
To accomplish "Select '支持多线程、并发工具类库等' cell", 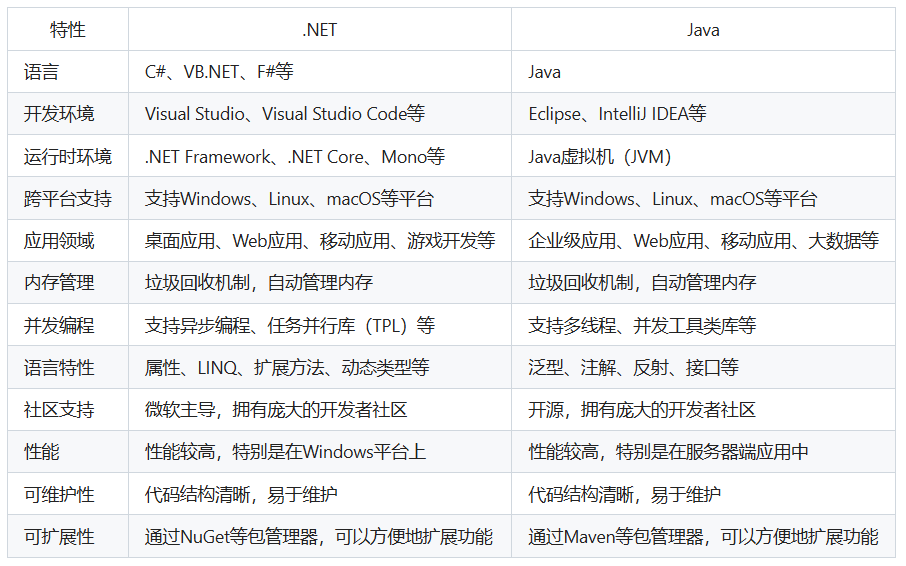I will pos(703,325).
